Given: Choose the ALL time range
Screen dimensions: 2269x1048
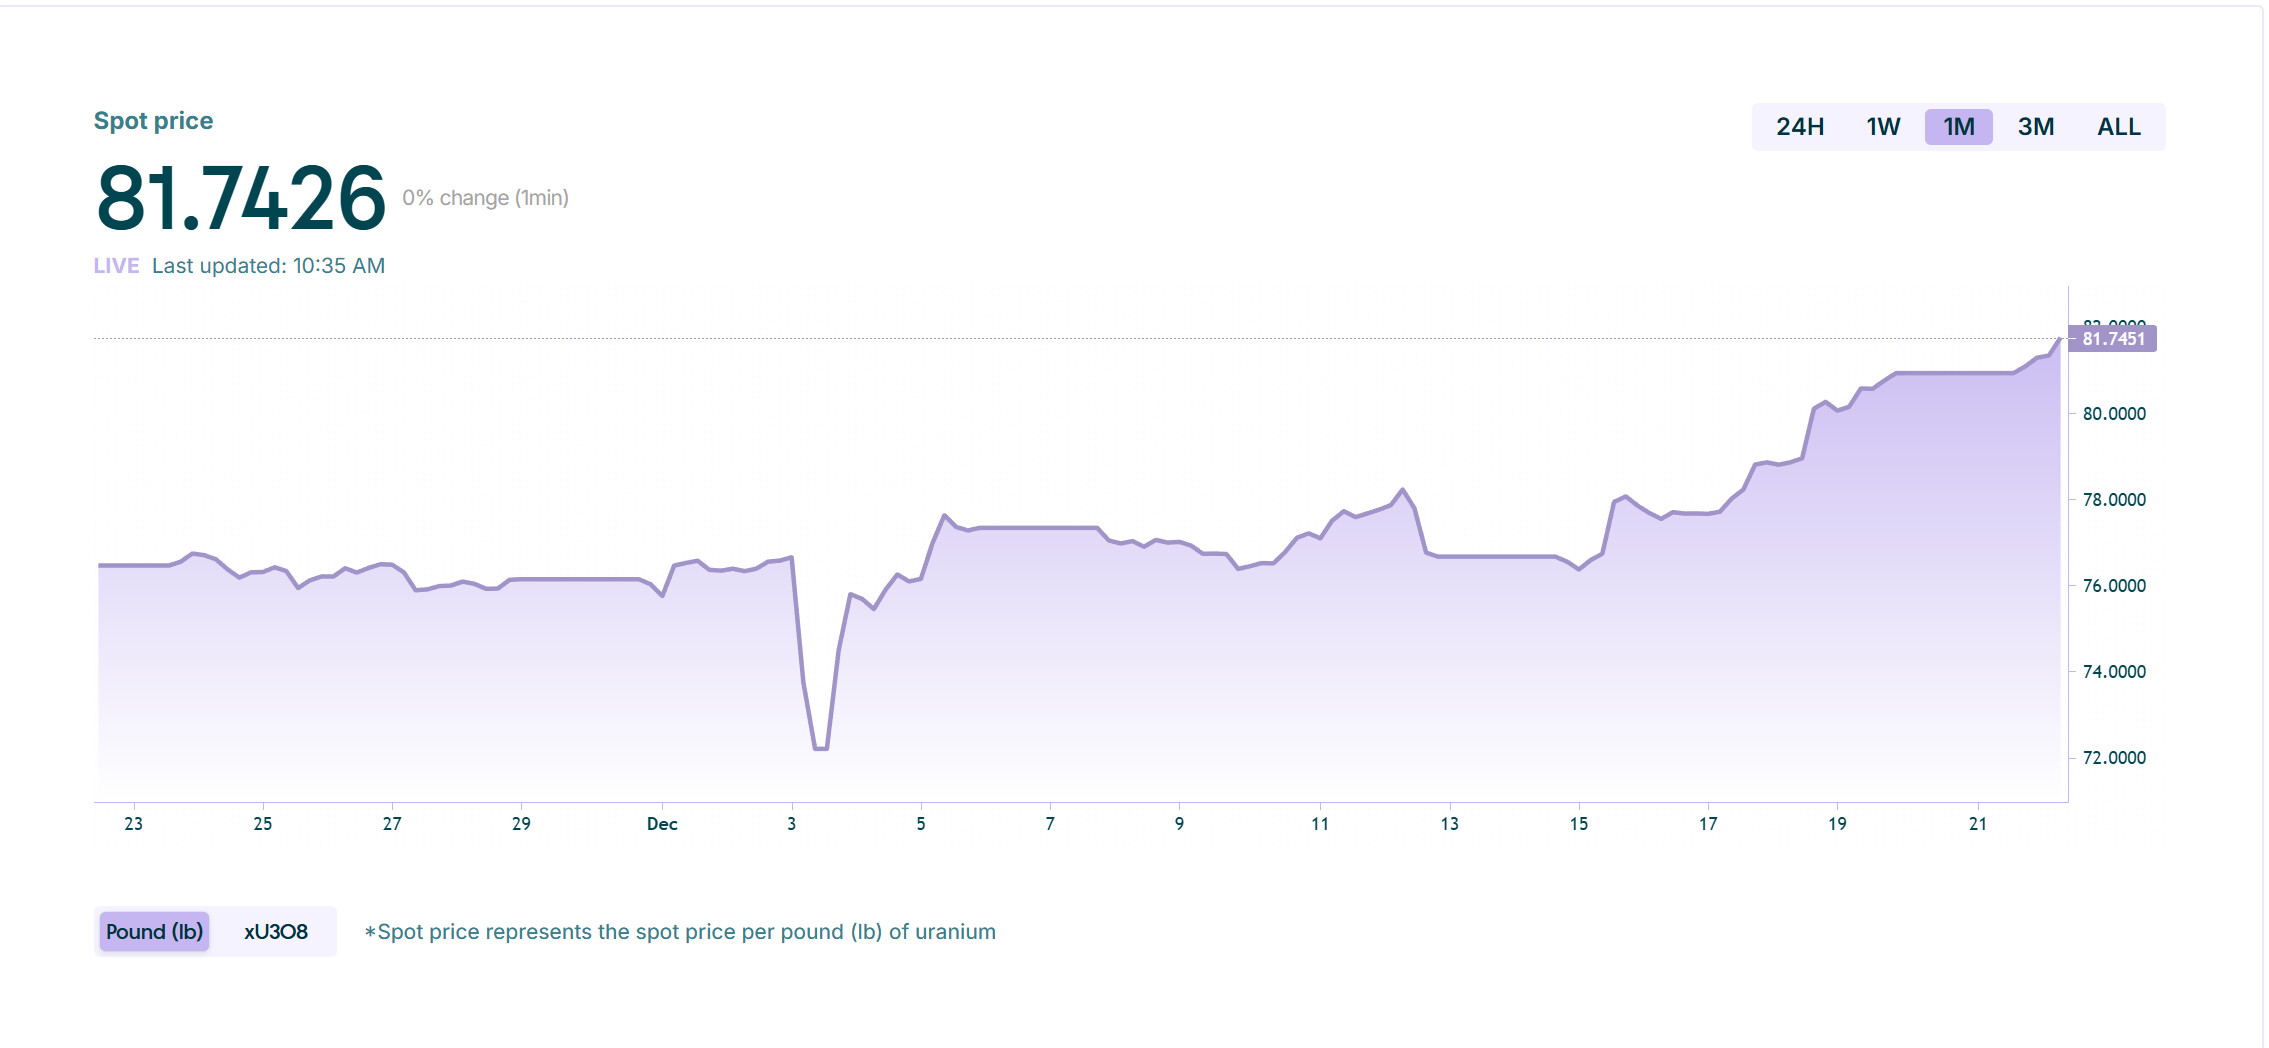Looking at the screenshot, I should (x=2118, y=127).
